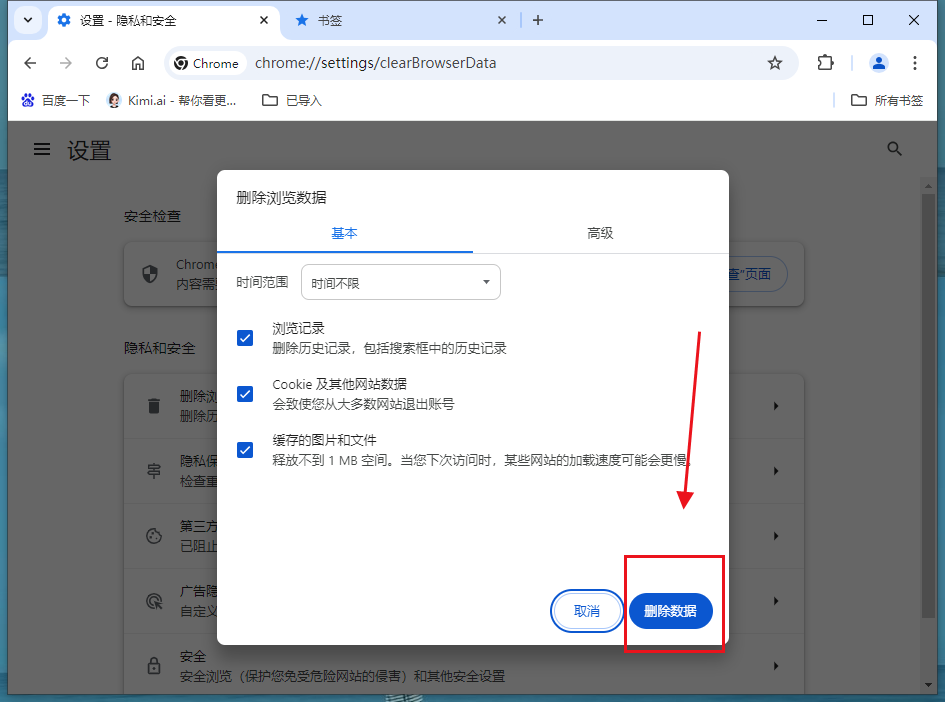The image size is (945, 702).
Task: Uncheck Cookie 及其他网站数据 checkbox
Action: [245, 394]
